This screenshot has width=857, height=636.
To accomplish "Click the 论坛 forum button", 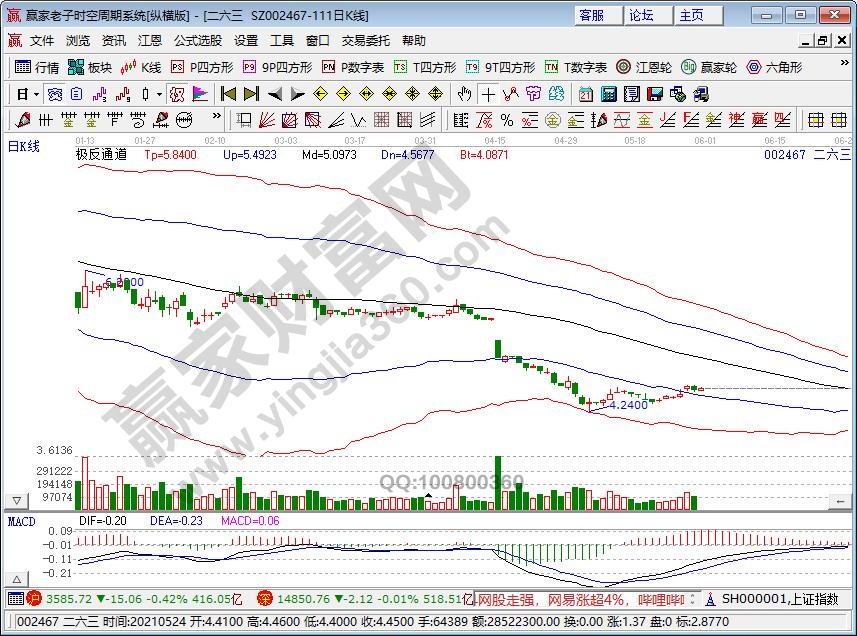I will (x=642, y=15).
